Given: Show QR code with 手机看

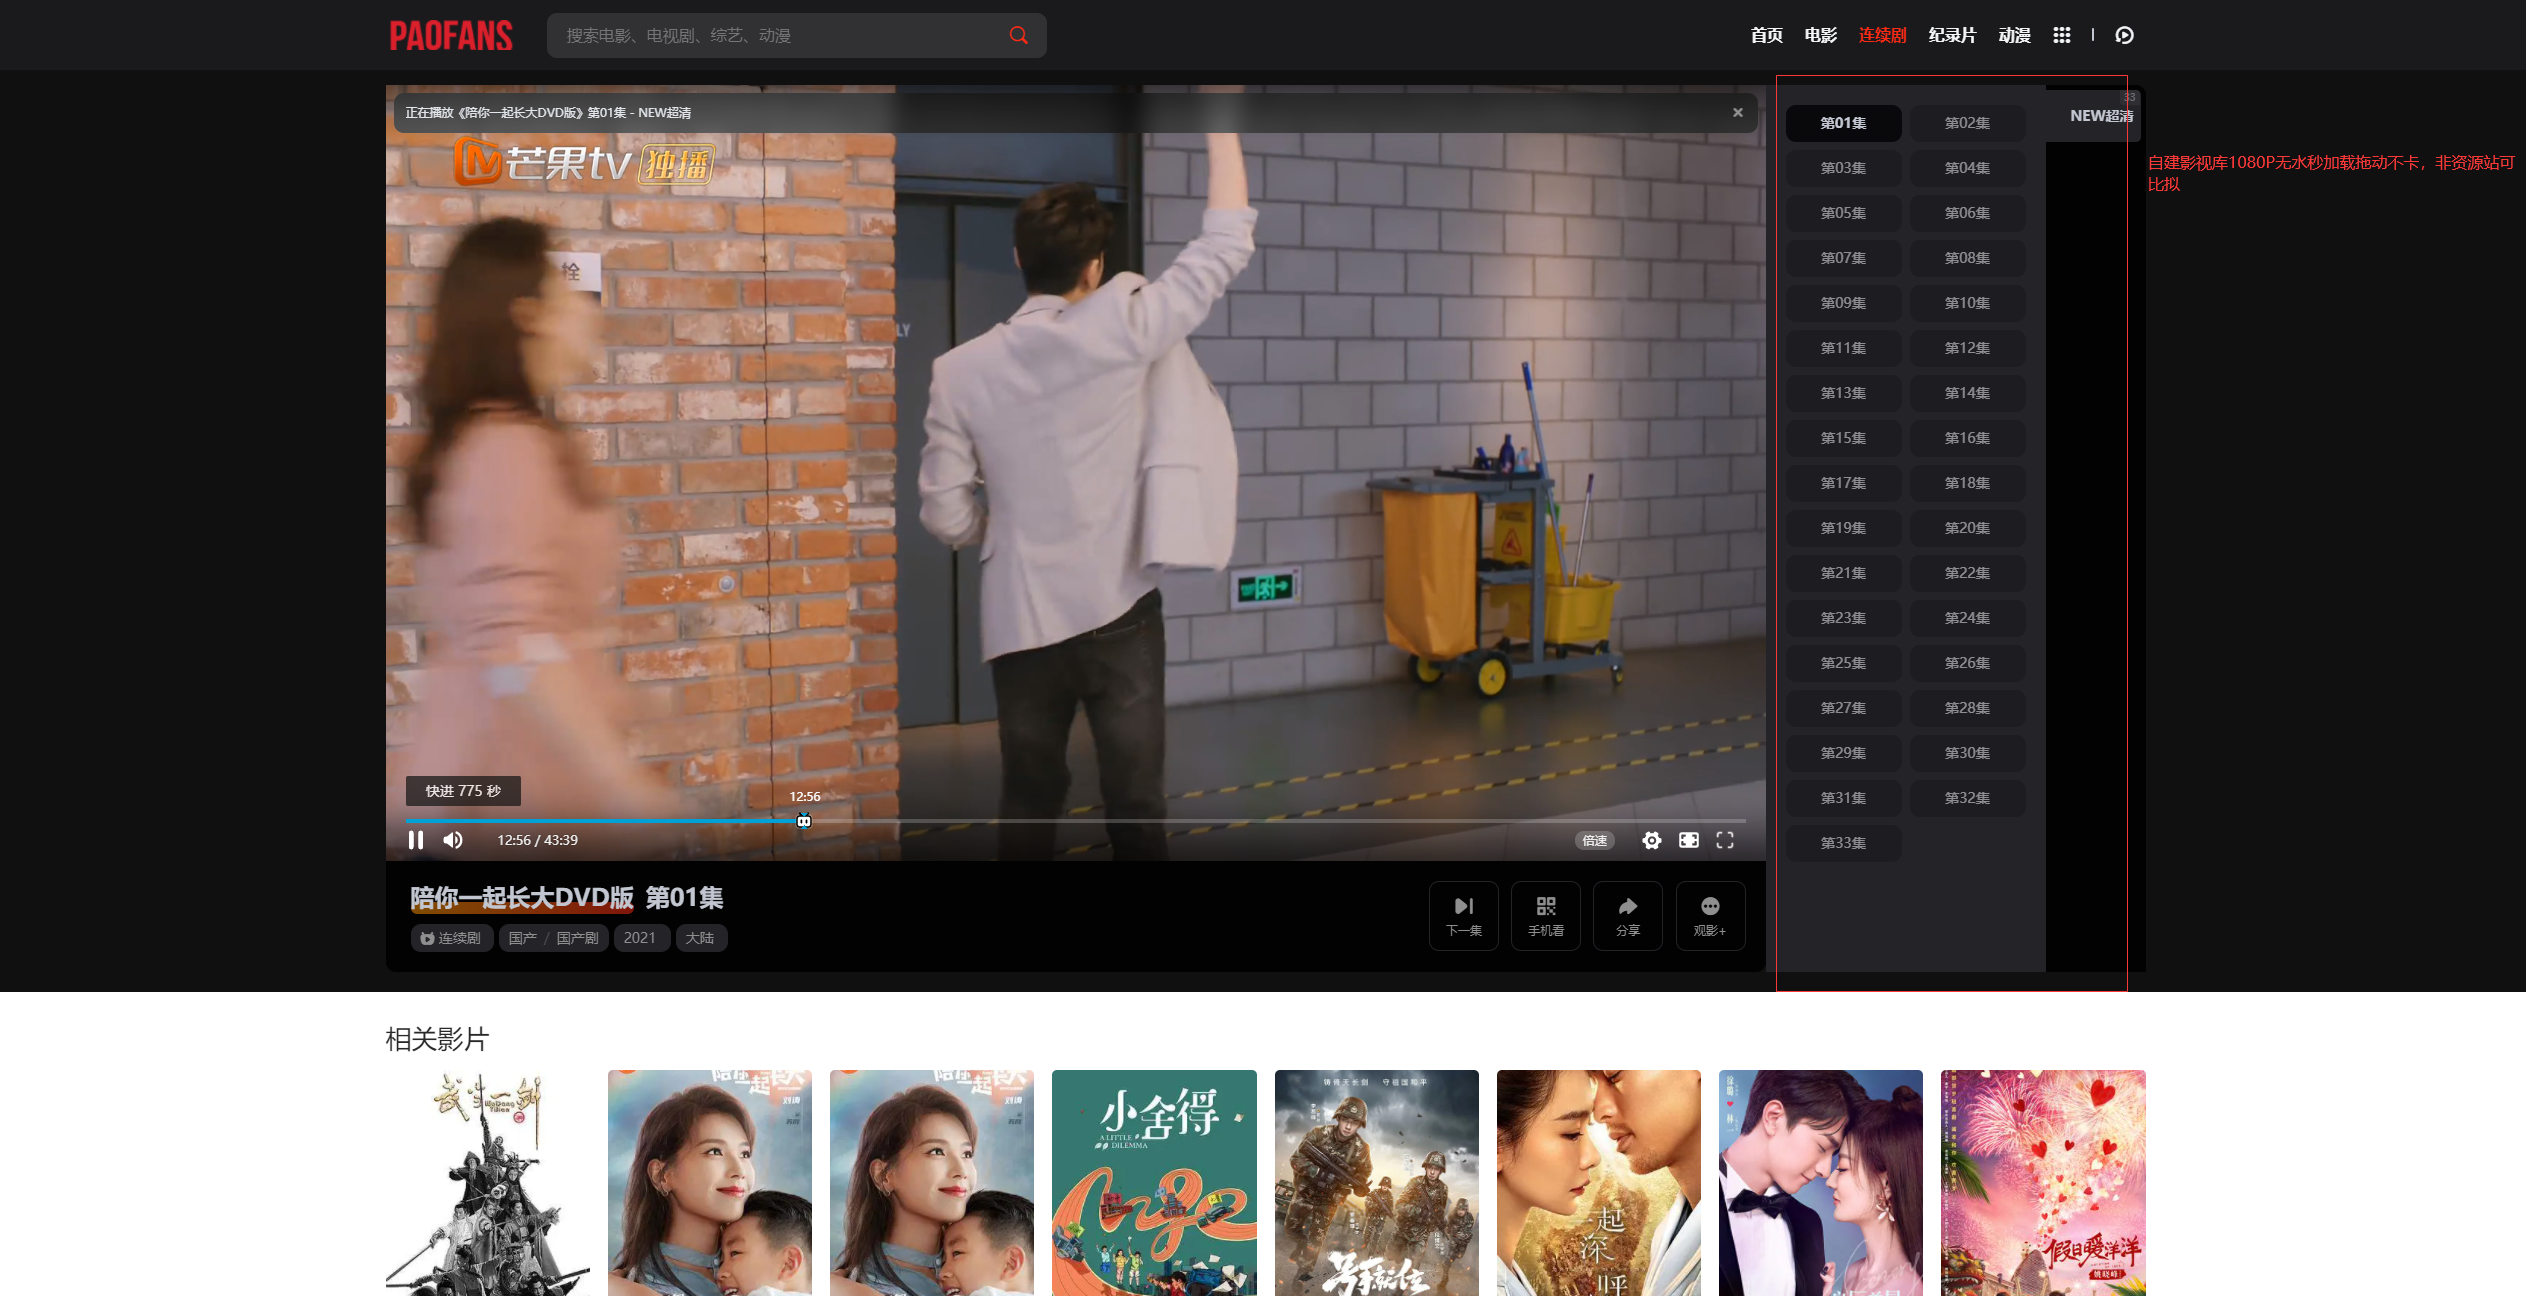Looking at the screenshot, I should (x=1546, y=915).
